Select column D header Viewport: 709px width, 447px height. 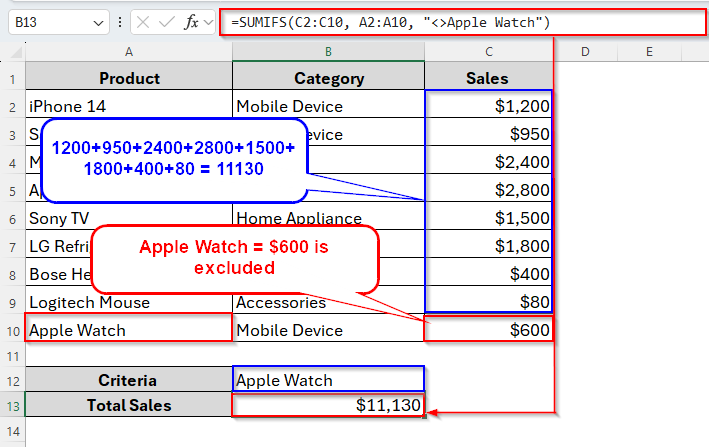click(584, 51)
